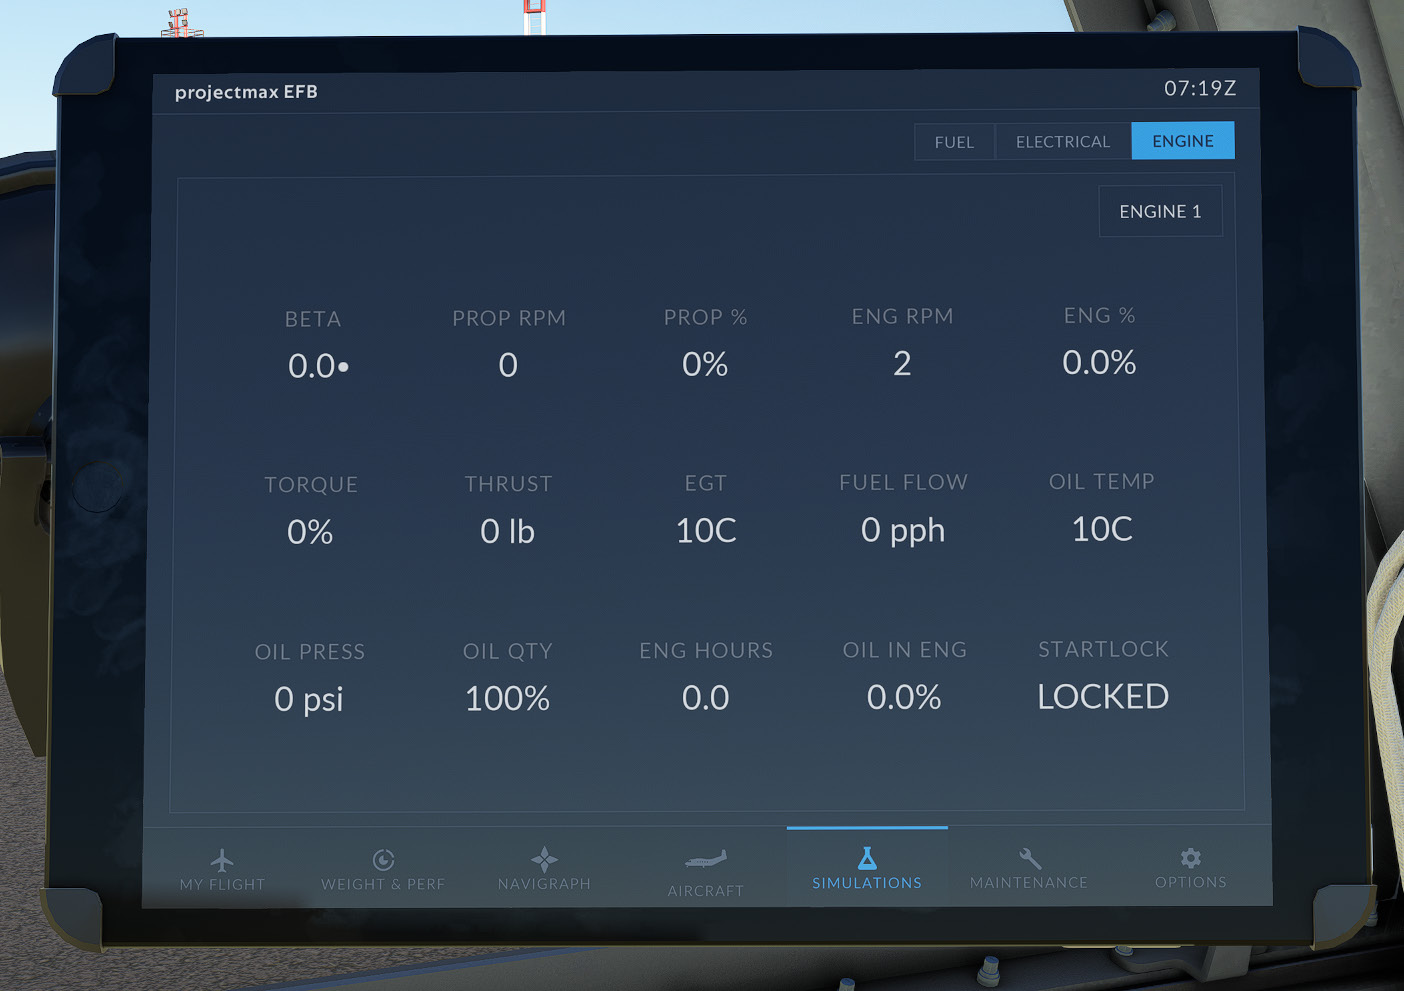Open My Flight airplane icon
The width and height of the screenshot is (1404, 991).
[222, 860]
